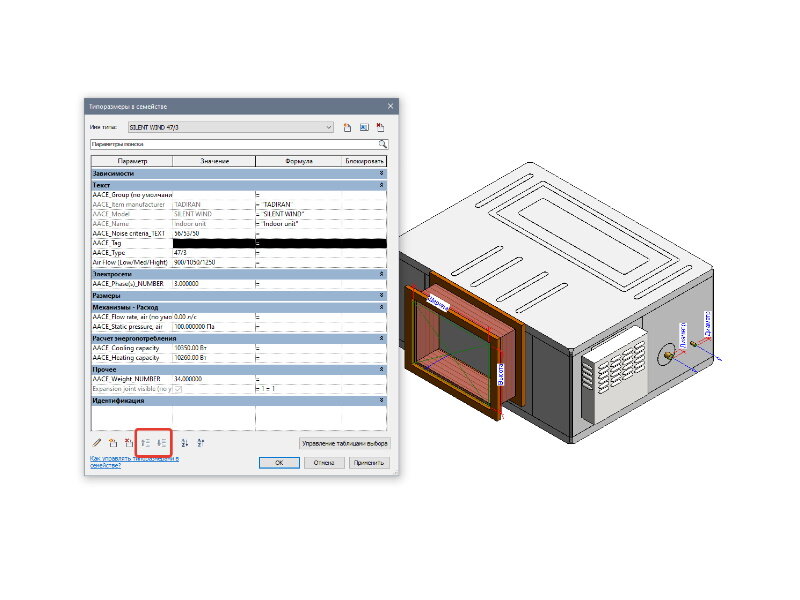This screenshot has width=800, height=600.
Task: Click the AACE_Type value 47/3
Action: click(x=214, y=253)
